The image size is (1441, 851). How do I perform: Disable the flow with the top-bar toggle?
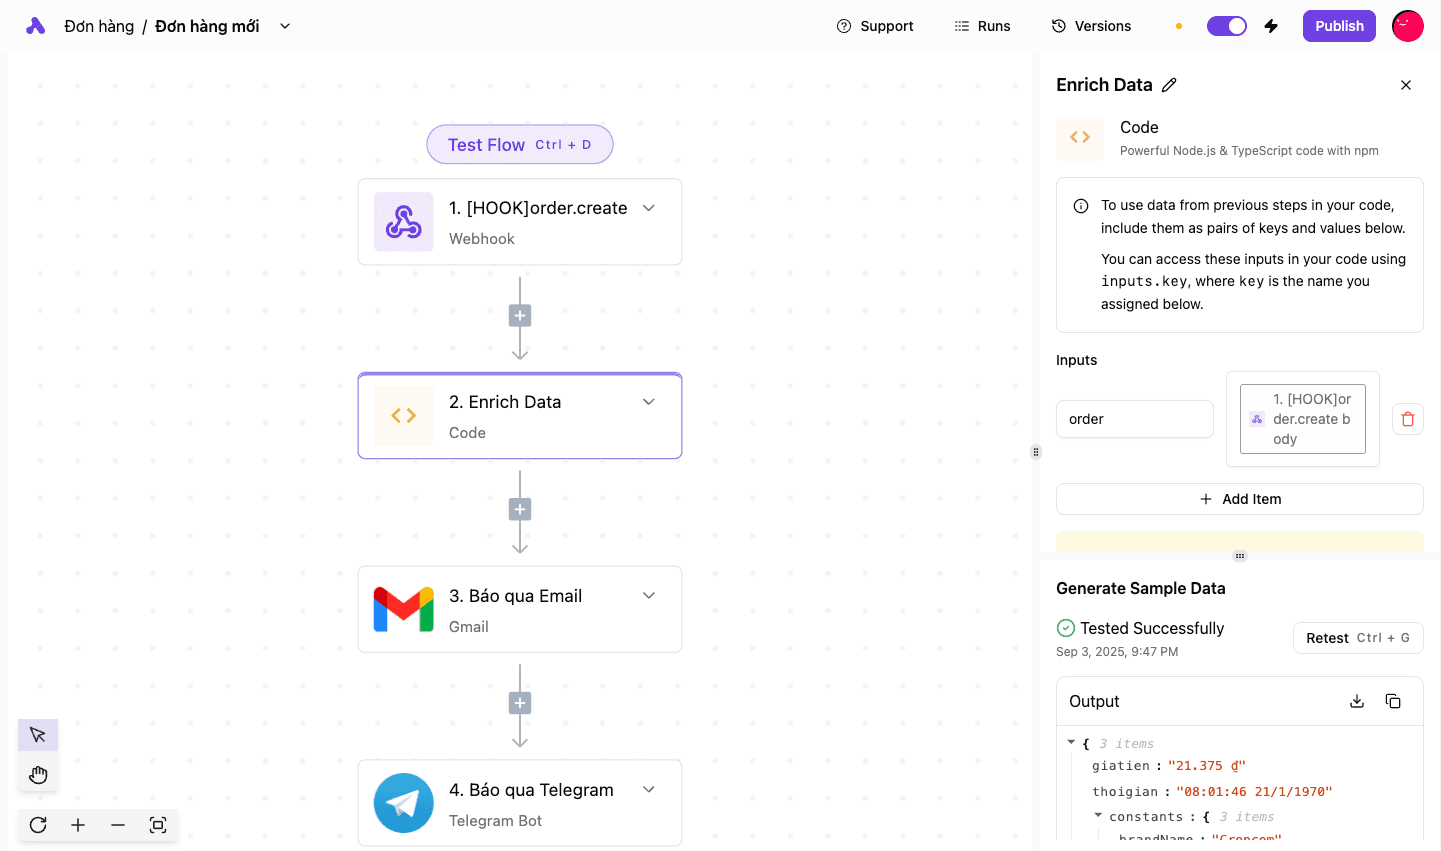(x=1227, y=25)
